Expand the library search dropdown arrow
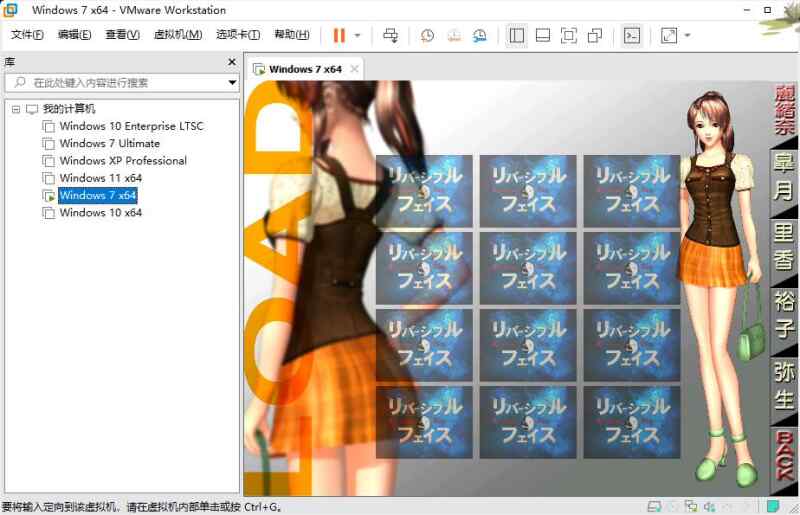This screenshot has height=515, width=800. (x=232, y=83)
